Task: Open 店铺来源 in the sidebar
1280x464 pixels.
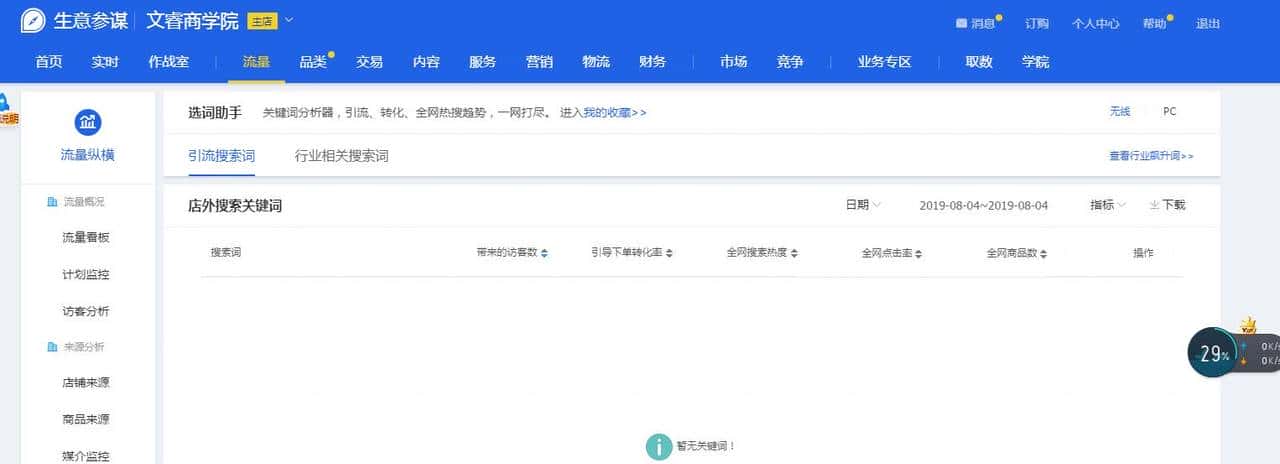Action: 85,383
